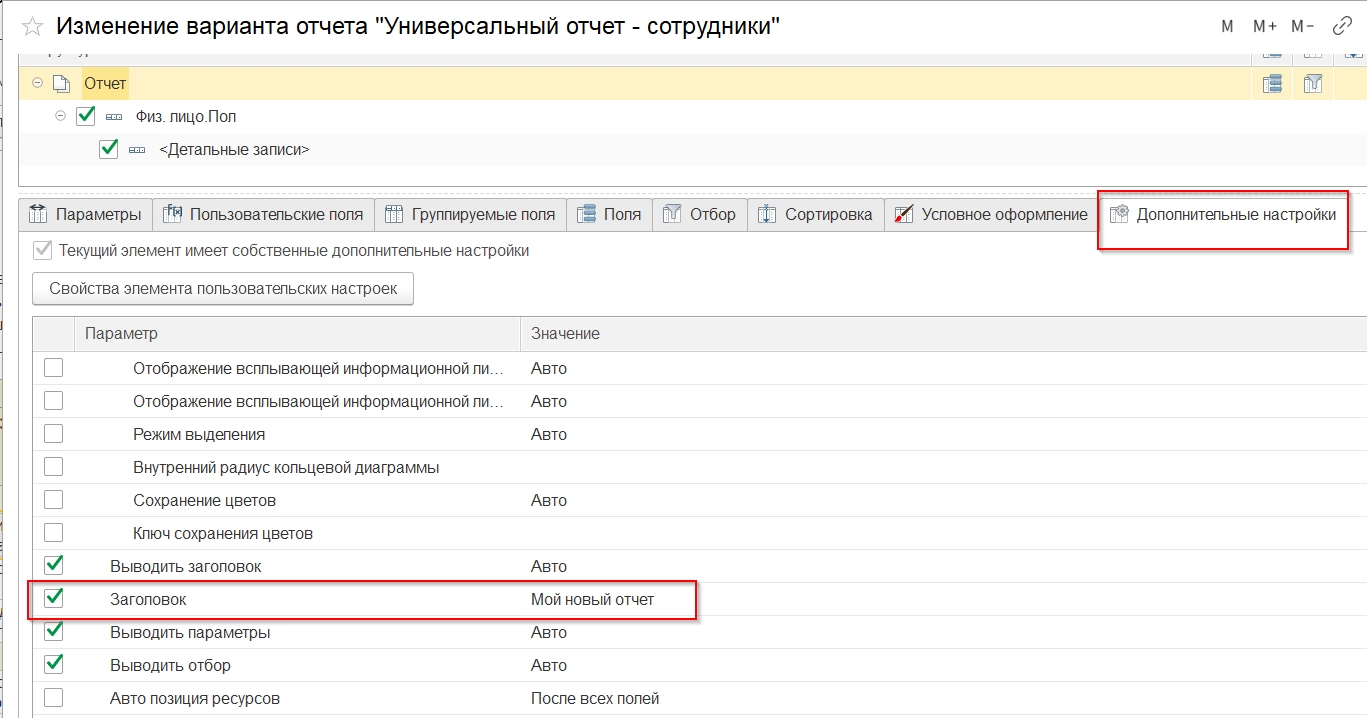Enable the Внутренний радиус кольцевой диаграммы checkbox
This screenshot has width=1367, height=718.
pyautogui.click(x=54, y=467)
